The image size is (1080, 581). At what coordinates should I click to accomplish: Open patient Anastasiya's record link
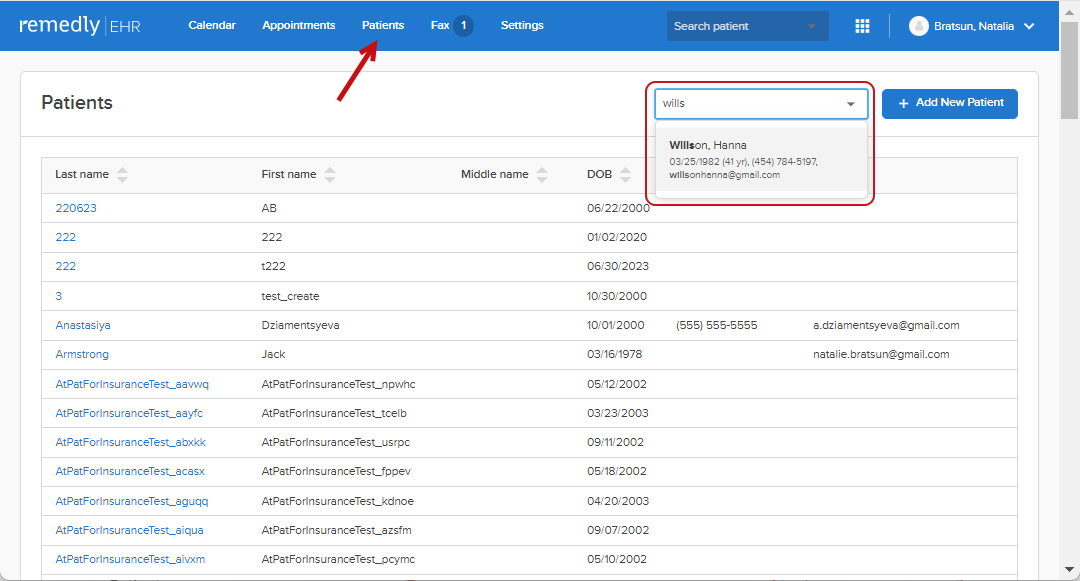pyautogui.click(x=83, y=325)
